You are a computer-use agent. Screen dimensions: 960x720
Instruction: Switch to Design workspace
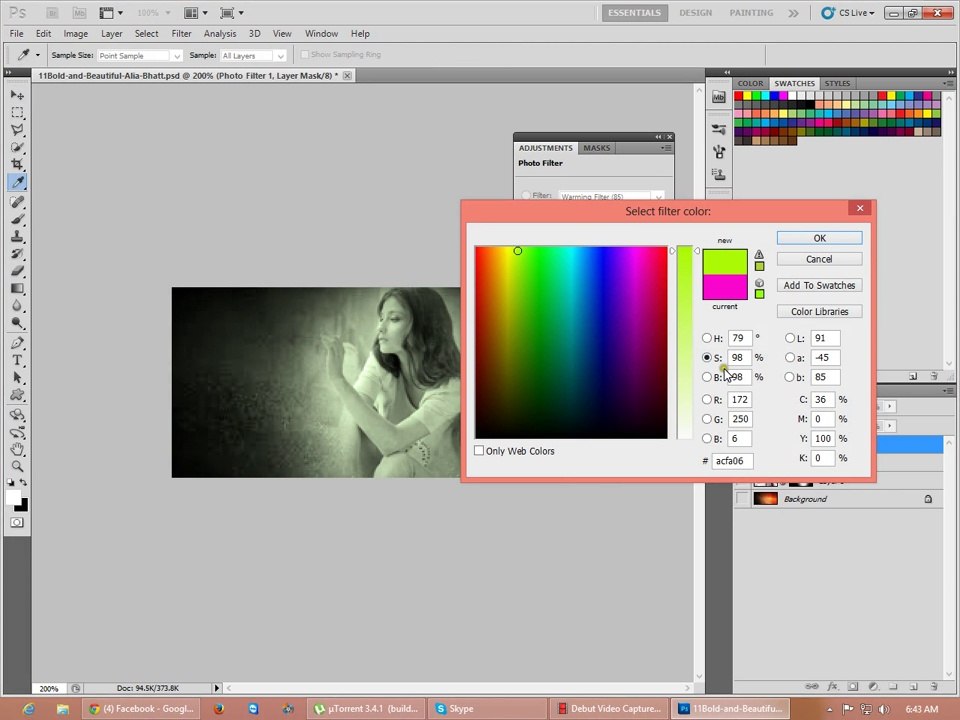pos(696,13)
